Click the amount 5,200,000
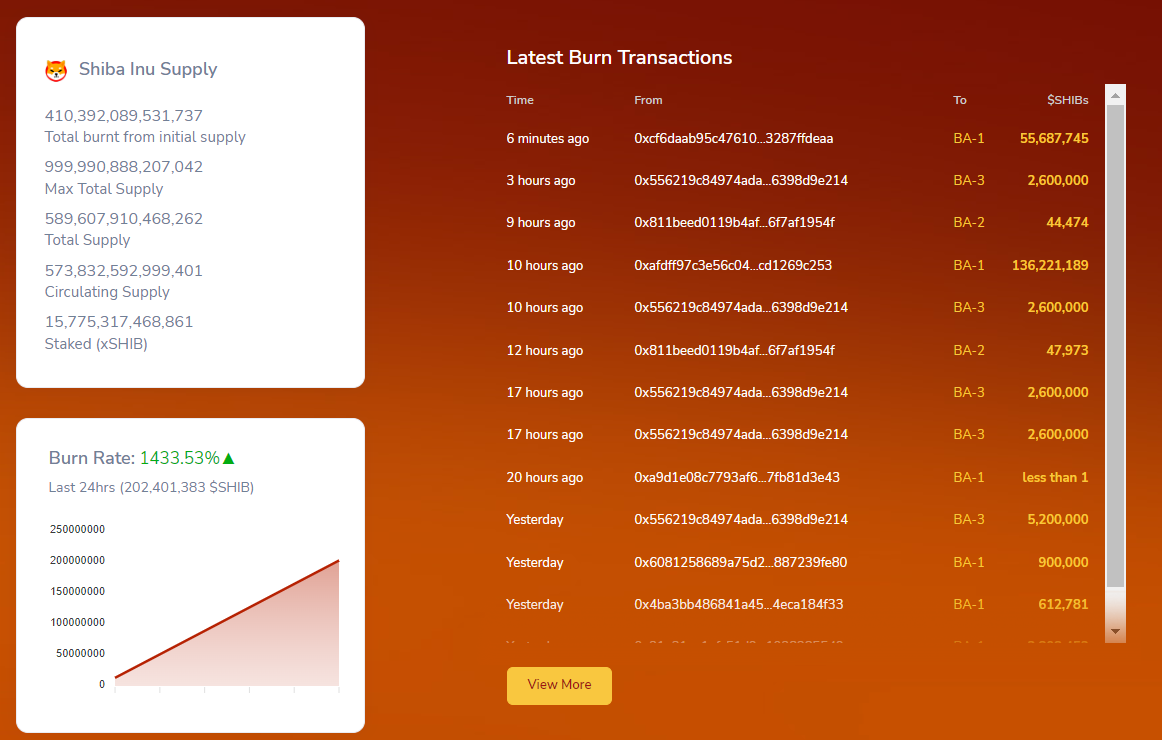The image size is (1162, 740). tap(1058, 519)
